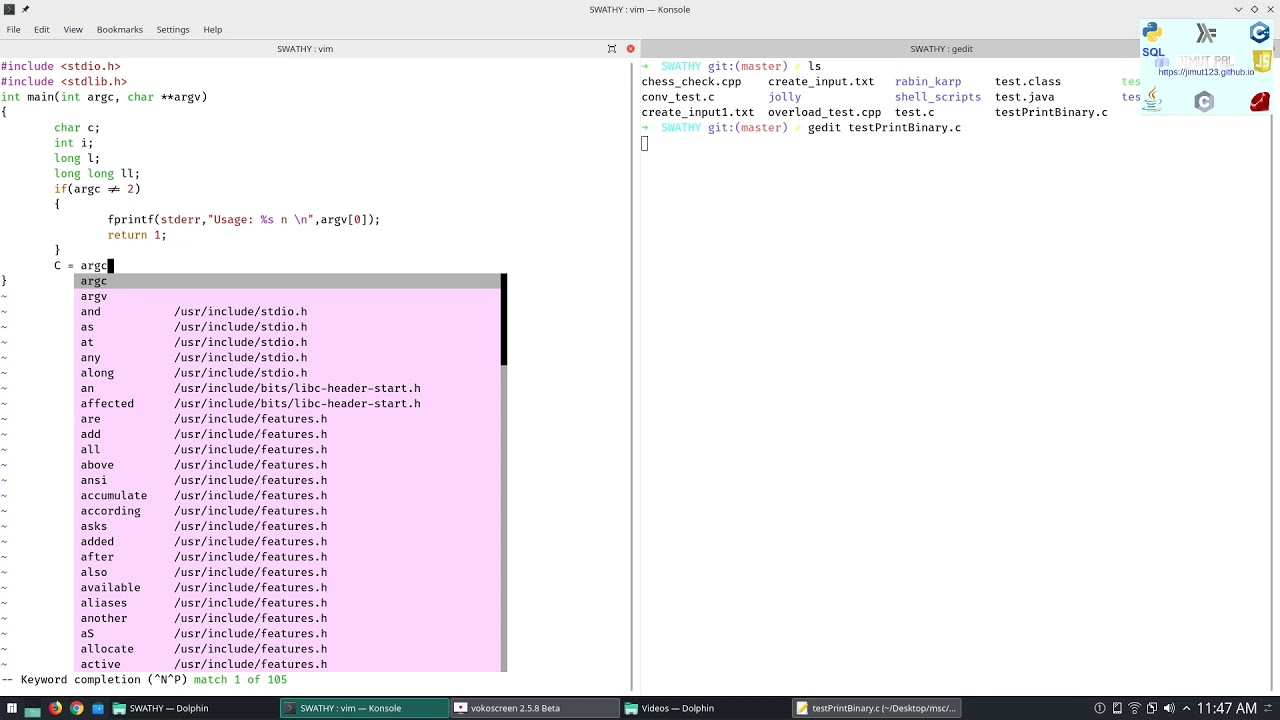Select 'all' completion entry
Image resolution: width=1280 pixels, height=720 pixels.
[288, 450]
